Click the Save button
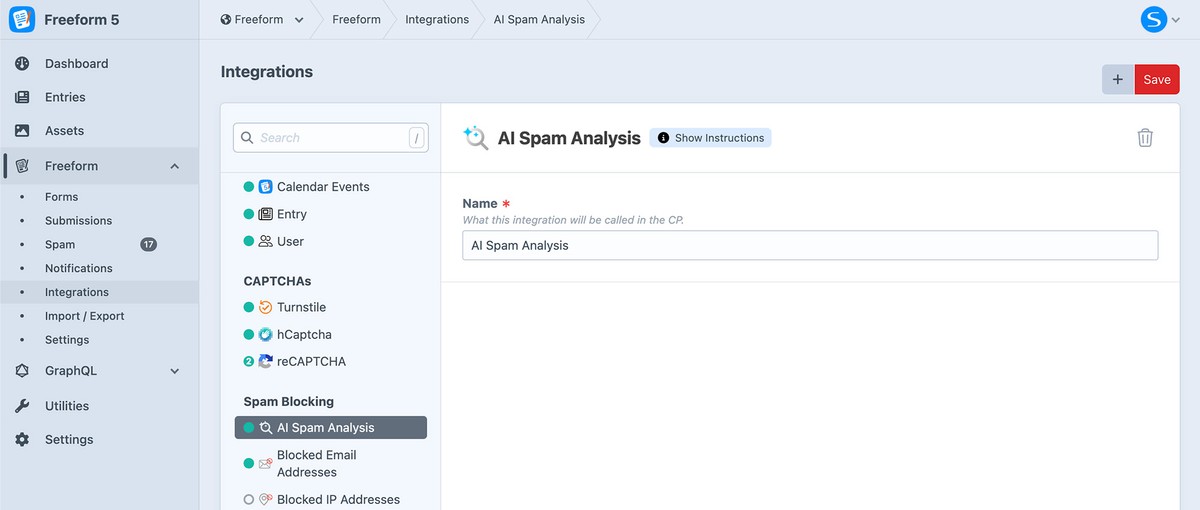Image resolution: width=1200 pixels, height=510 pixels. pos(1157,80)
